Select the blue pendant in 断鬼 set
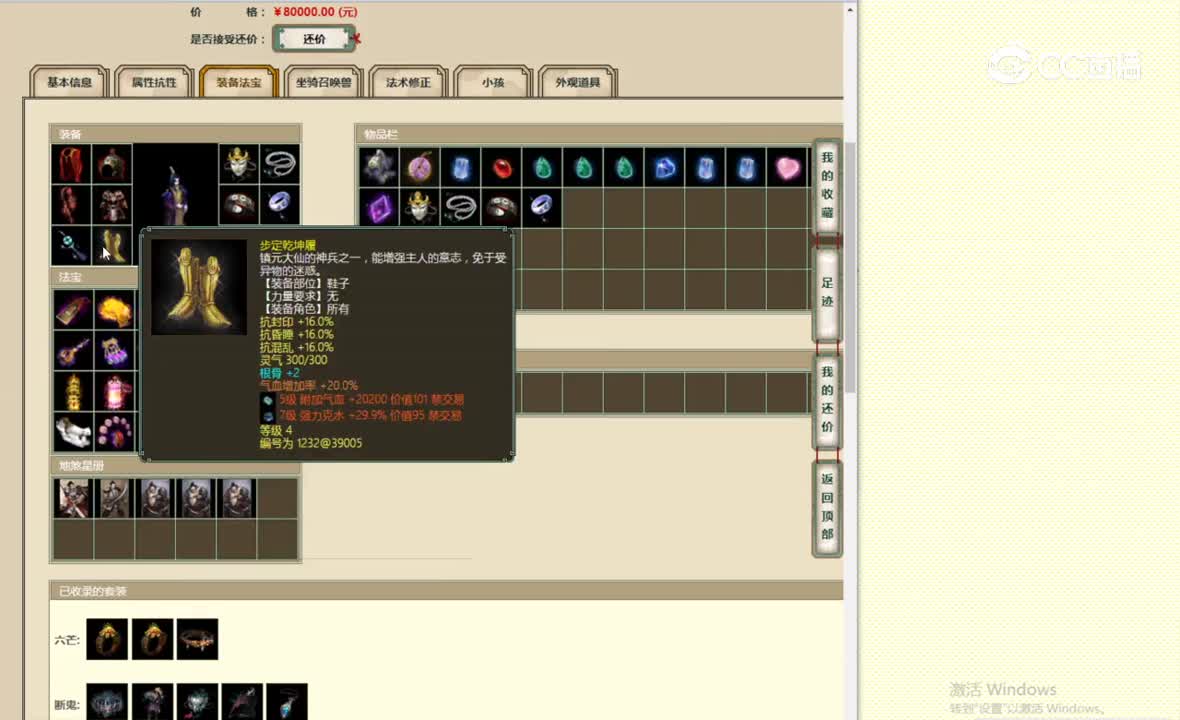The width and height of the screenshot is (1180, 720). pyautogui.click(x=287, y=703)
